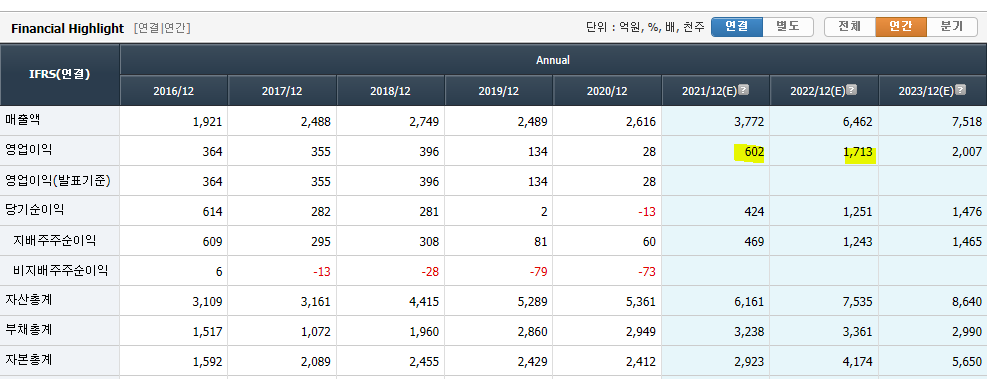Click the 2019/12 column header

click(x=499, y=91)
